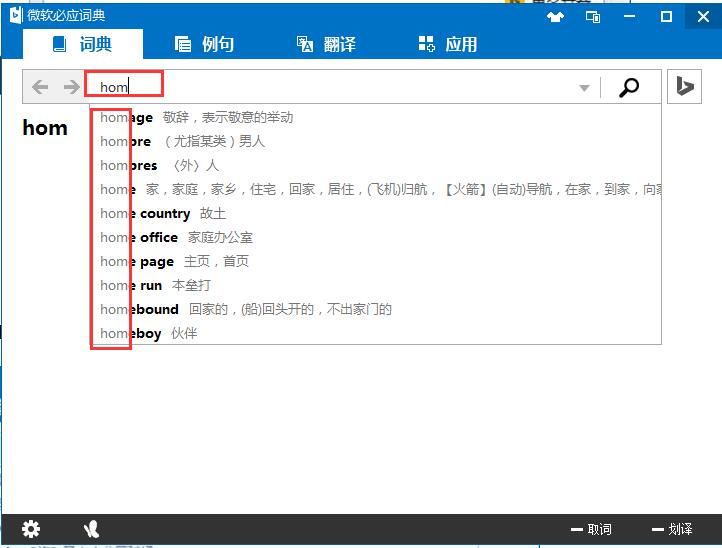Click the forward navigation arrow
Screen dimensions: 722x548
[71, 88]
